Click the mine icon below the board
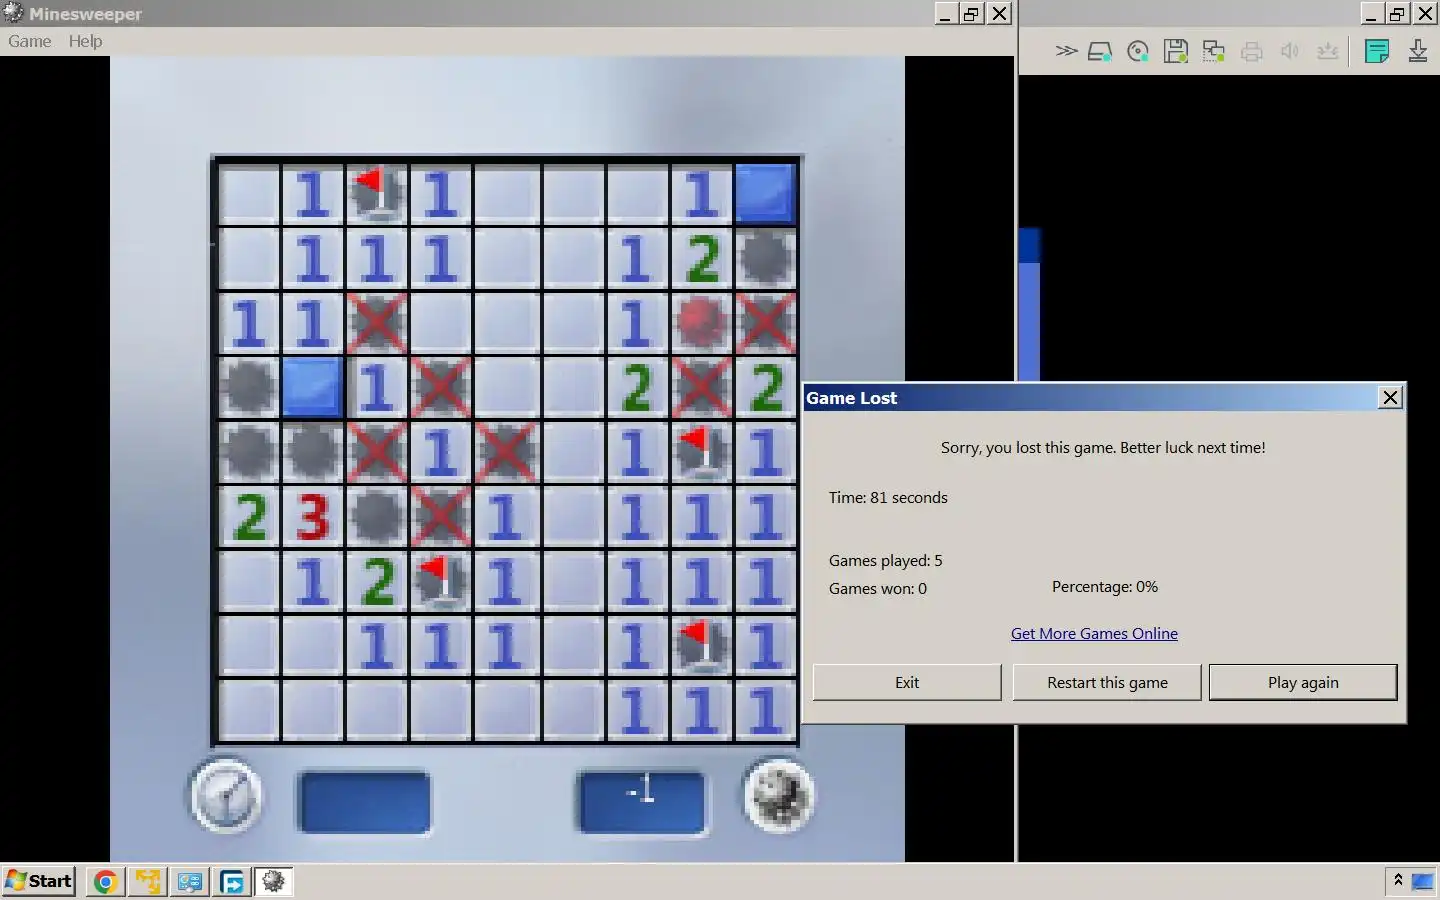Image resolution: width=1440 pixels, height=900 pixels. point(778,797)
